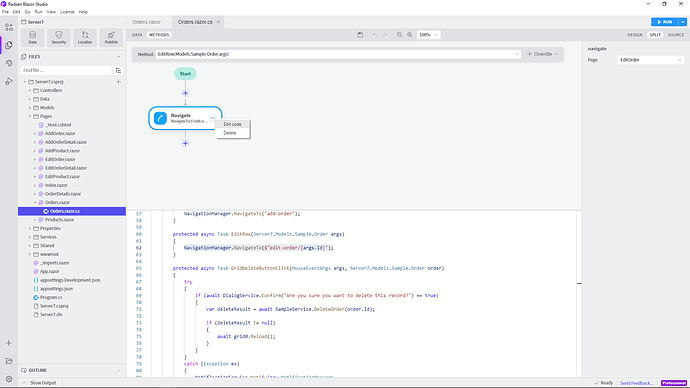The height and width of the screenshot is (388, 690).
Task: Collapse the Pages folder
Action: point(30,117)
